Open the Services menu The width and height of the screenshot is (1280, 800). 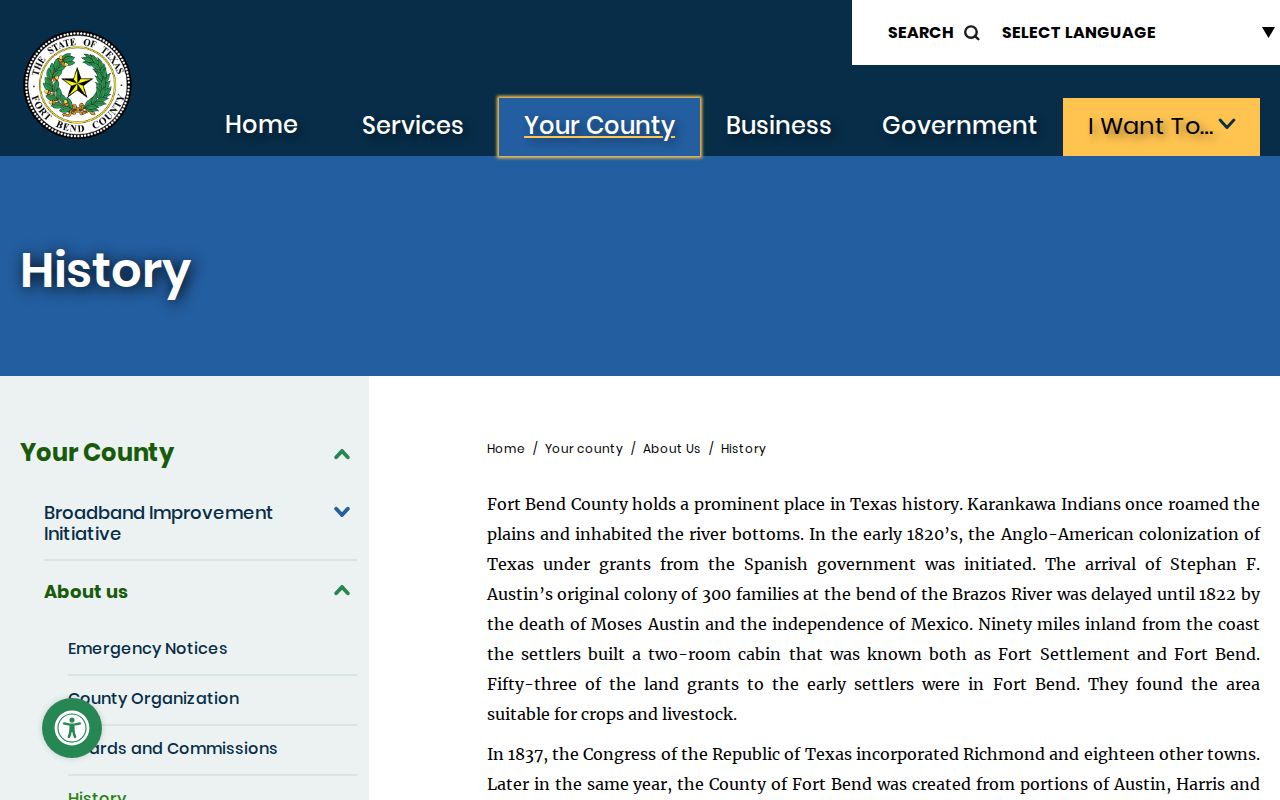tap(413, 125)
